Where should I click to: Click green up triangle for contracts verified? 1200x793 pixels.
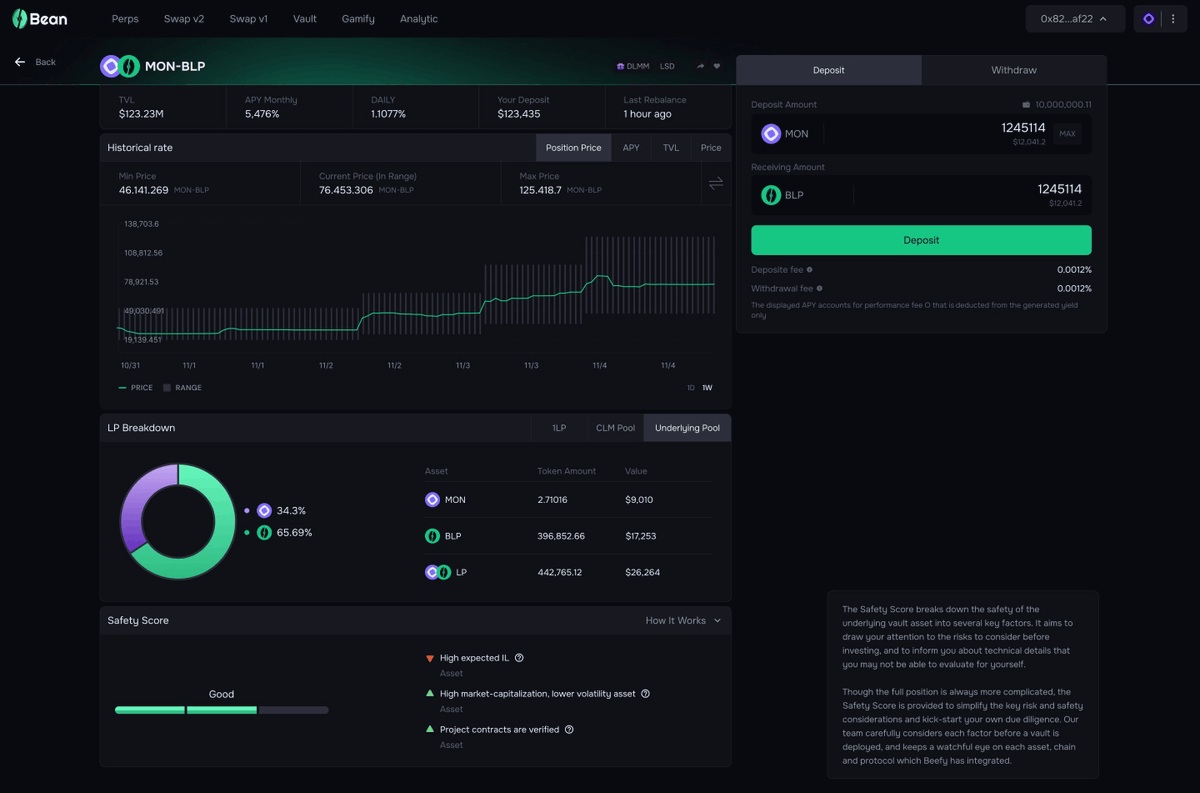pos(430,729)
